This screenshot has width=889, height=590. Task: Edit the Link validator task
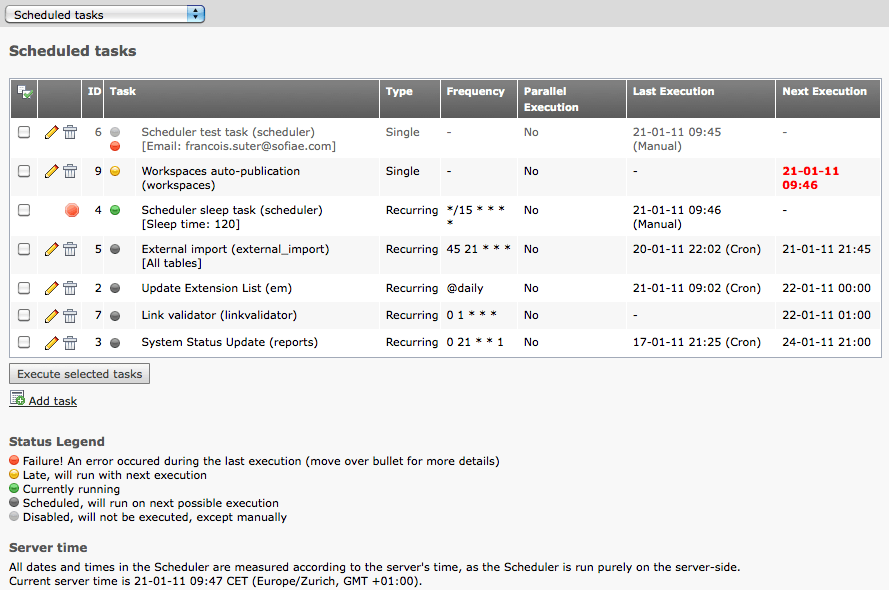52,315
